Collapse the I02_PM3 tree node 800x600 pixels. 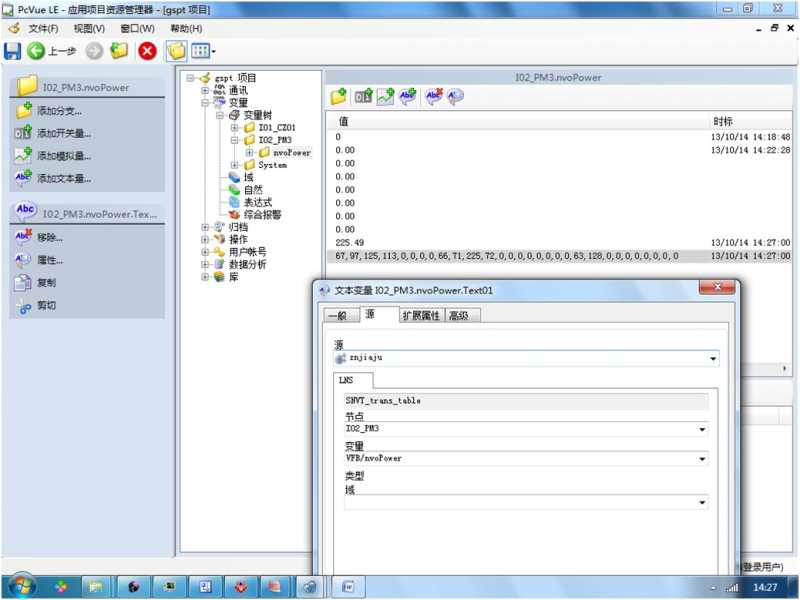tap(235, 140)
